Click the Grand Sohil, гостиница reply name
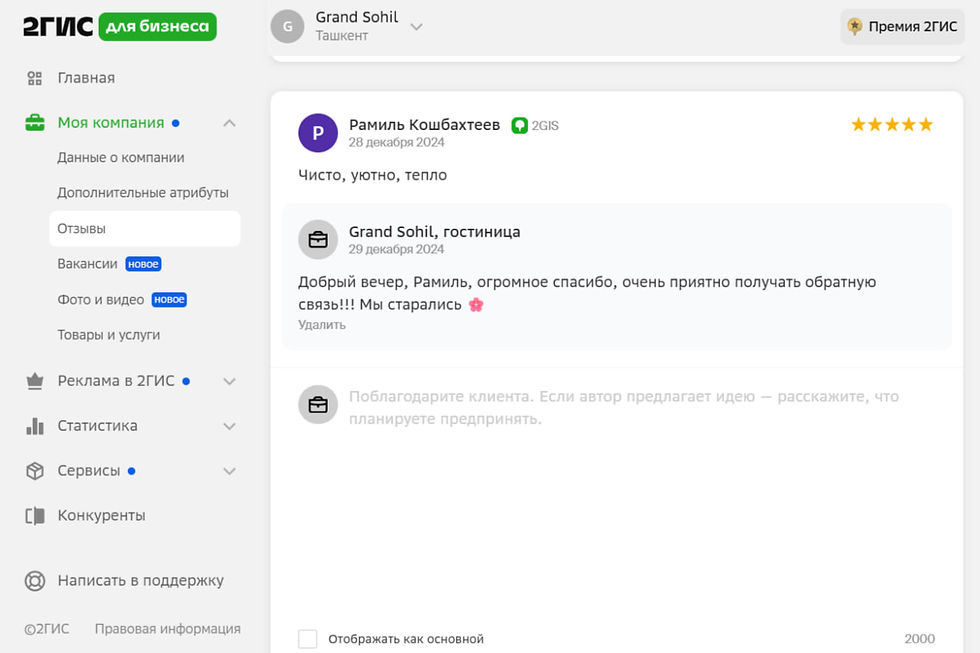The image size is (980, 653). click(434, 231)
